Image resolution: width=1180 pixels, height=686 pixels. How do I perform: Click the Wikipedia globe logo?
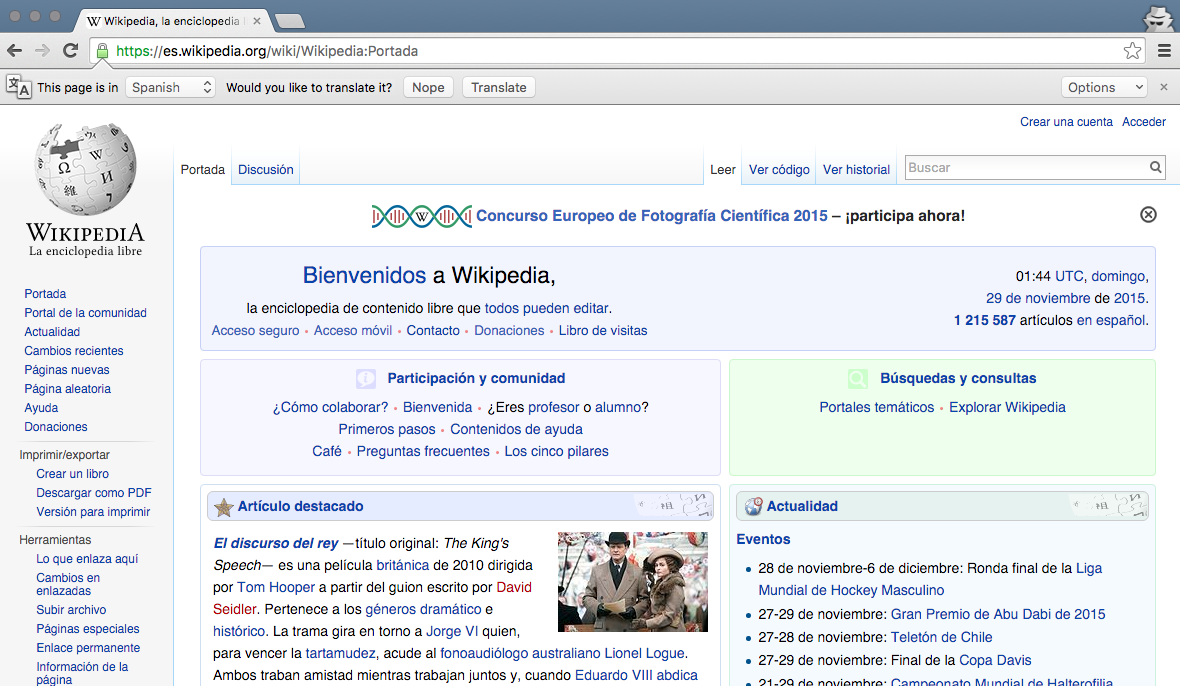tap(86, 169)
